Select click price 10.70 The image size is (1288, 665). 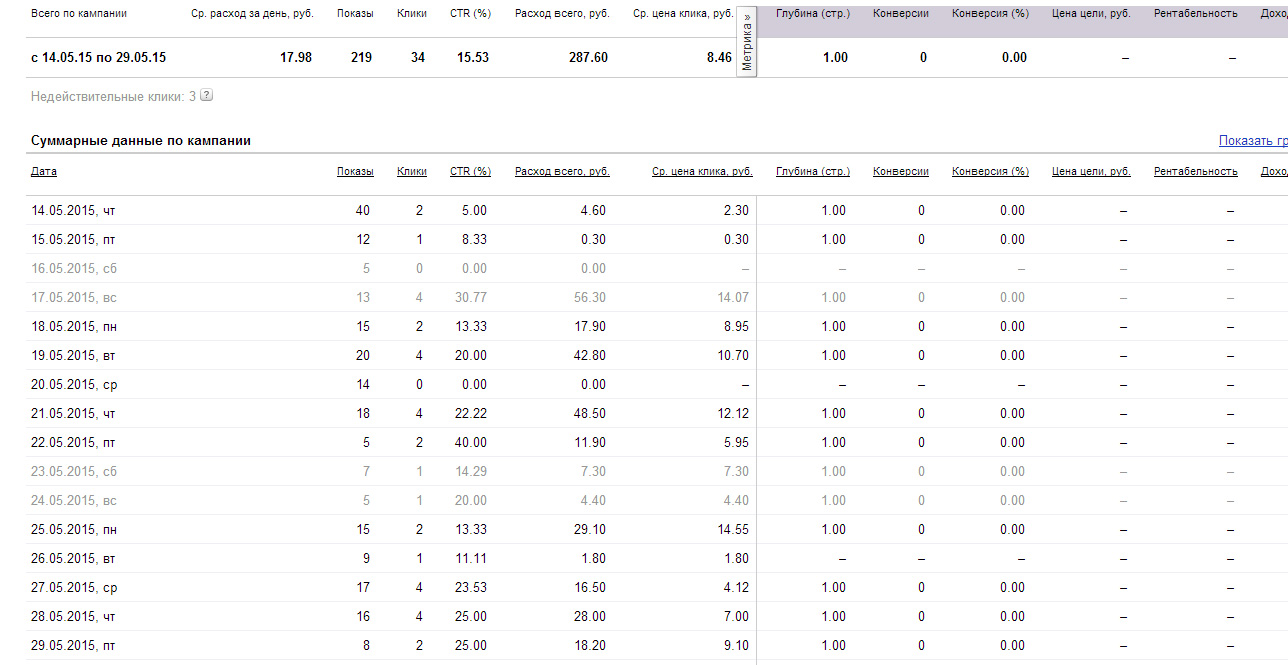732,356
